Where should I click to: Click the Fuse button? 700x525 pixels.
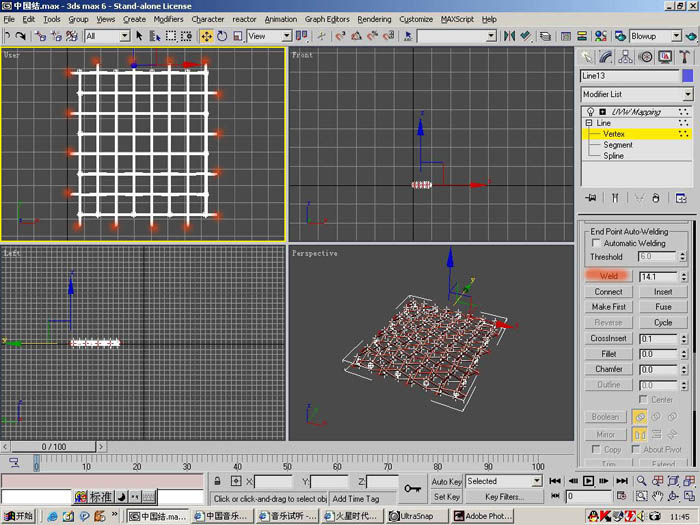pyautogui.click(x=663, y=307)
